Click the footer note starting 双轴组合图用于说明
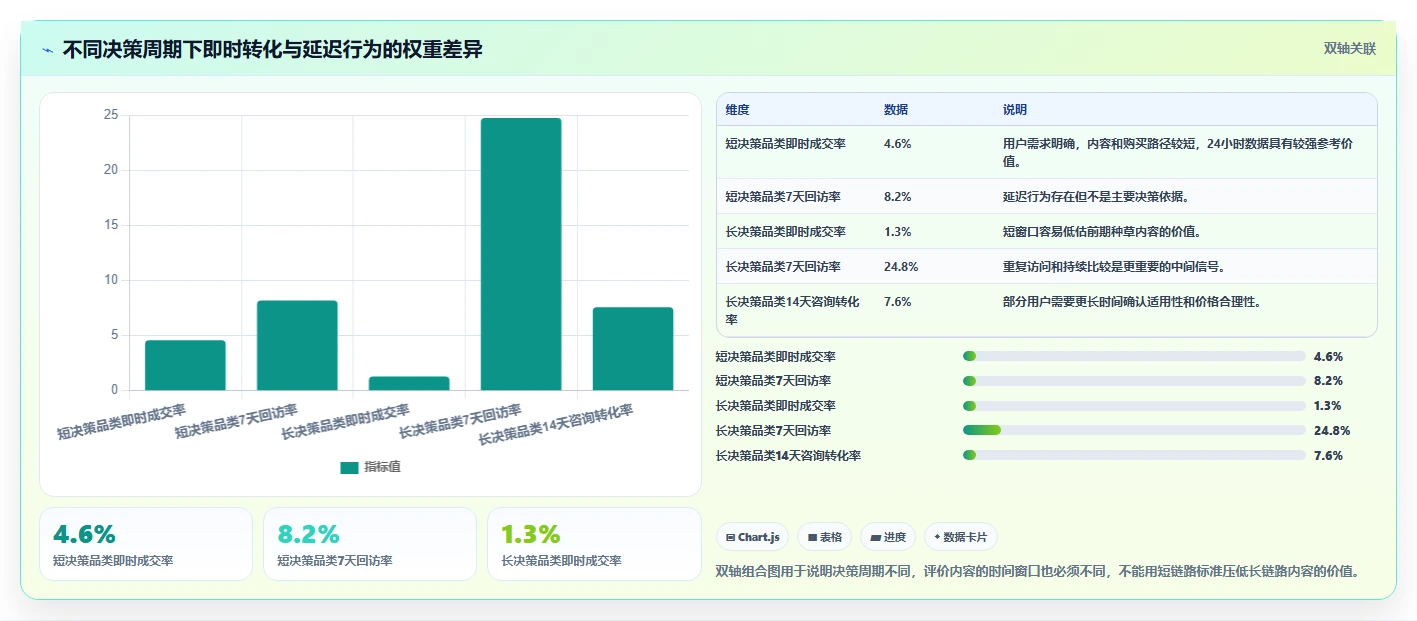Viewport: 1417px width, 621px height. 1038,572
